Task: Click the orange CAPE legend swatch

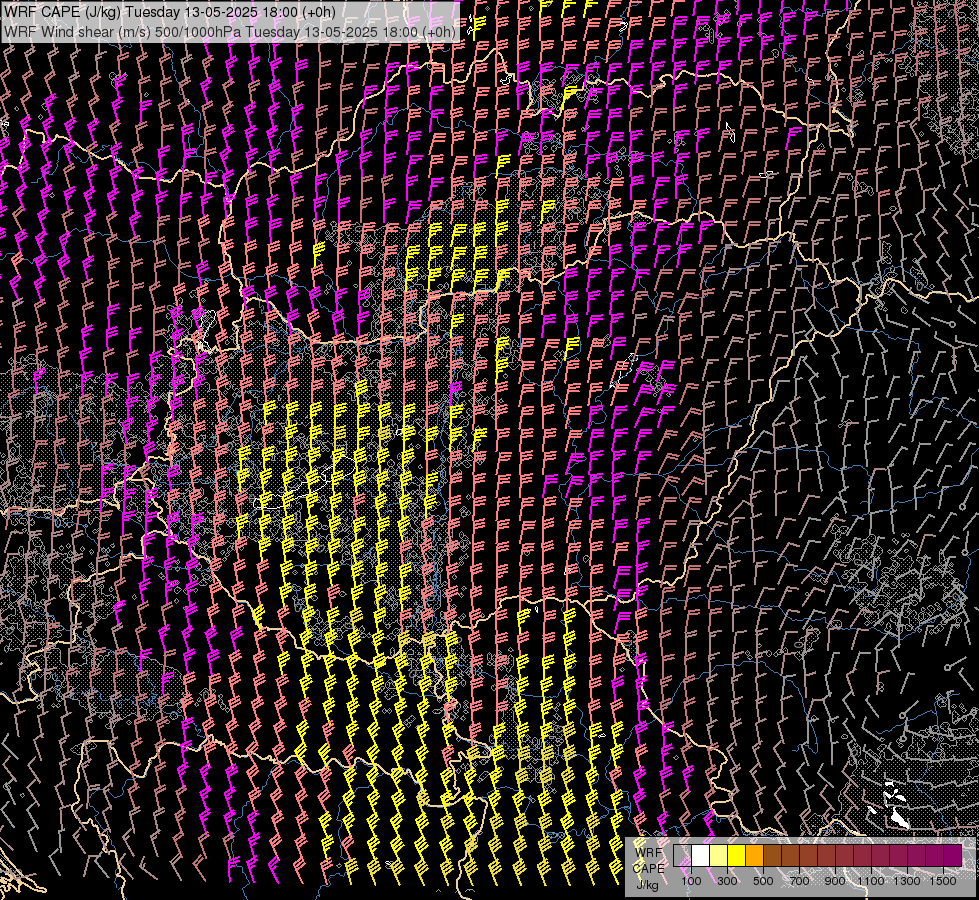Action: (754, 855)
